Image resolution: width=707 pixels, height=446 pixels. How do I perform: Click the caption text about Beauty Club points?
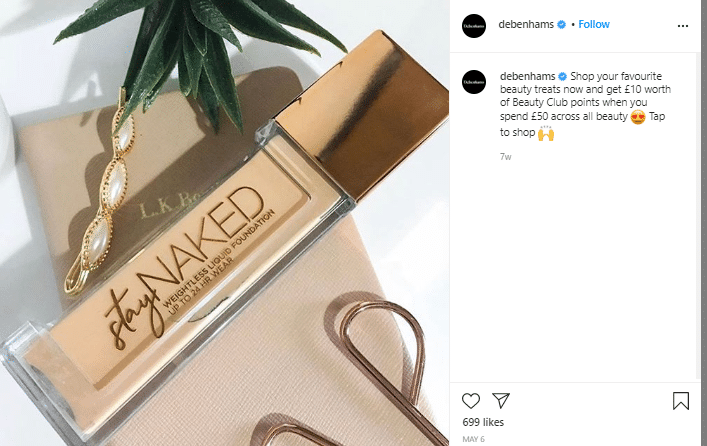click(x=585, y=103)
